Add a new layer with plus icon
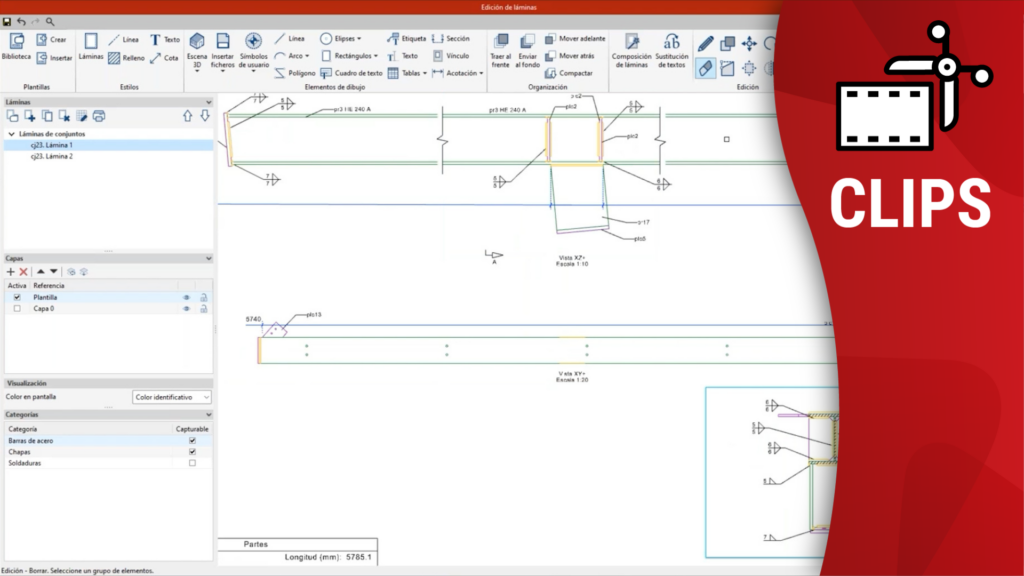This screenshot has height=576, width=1024. pyautogui.click(x=10, y=271)
